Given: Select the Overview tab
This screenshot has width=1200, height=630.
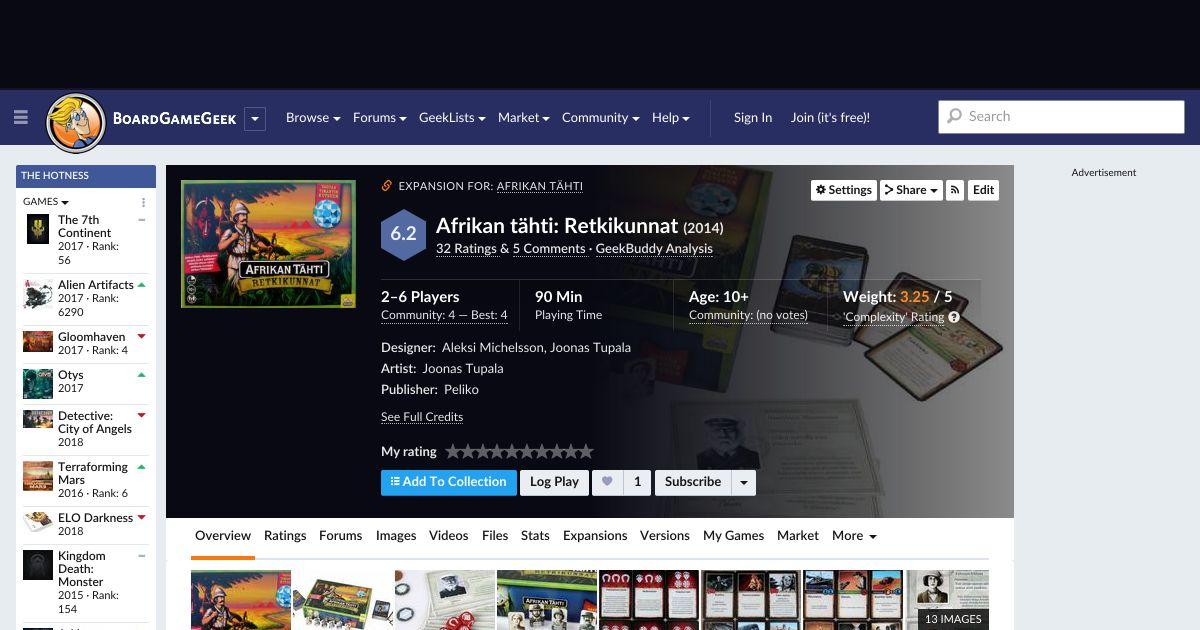Looking at the screenshot, I should click(x=223, y=536).
